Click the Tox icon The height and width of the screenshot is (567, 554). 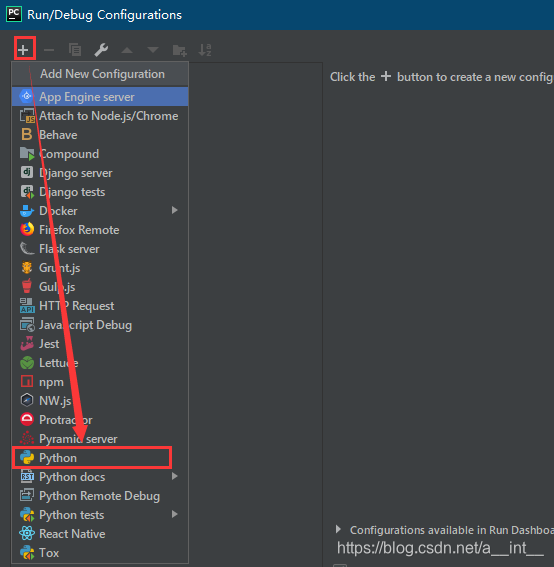coord(27,553)
